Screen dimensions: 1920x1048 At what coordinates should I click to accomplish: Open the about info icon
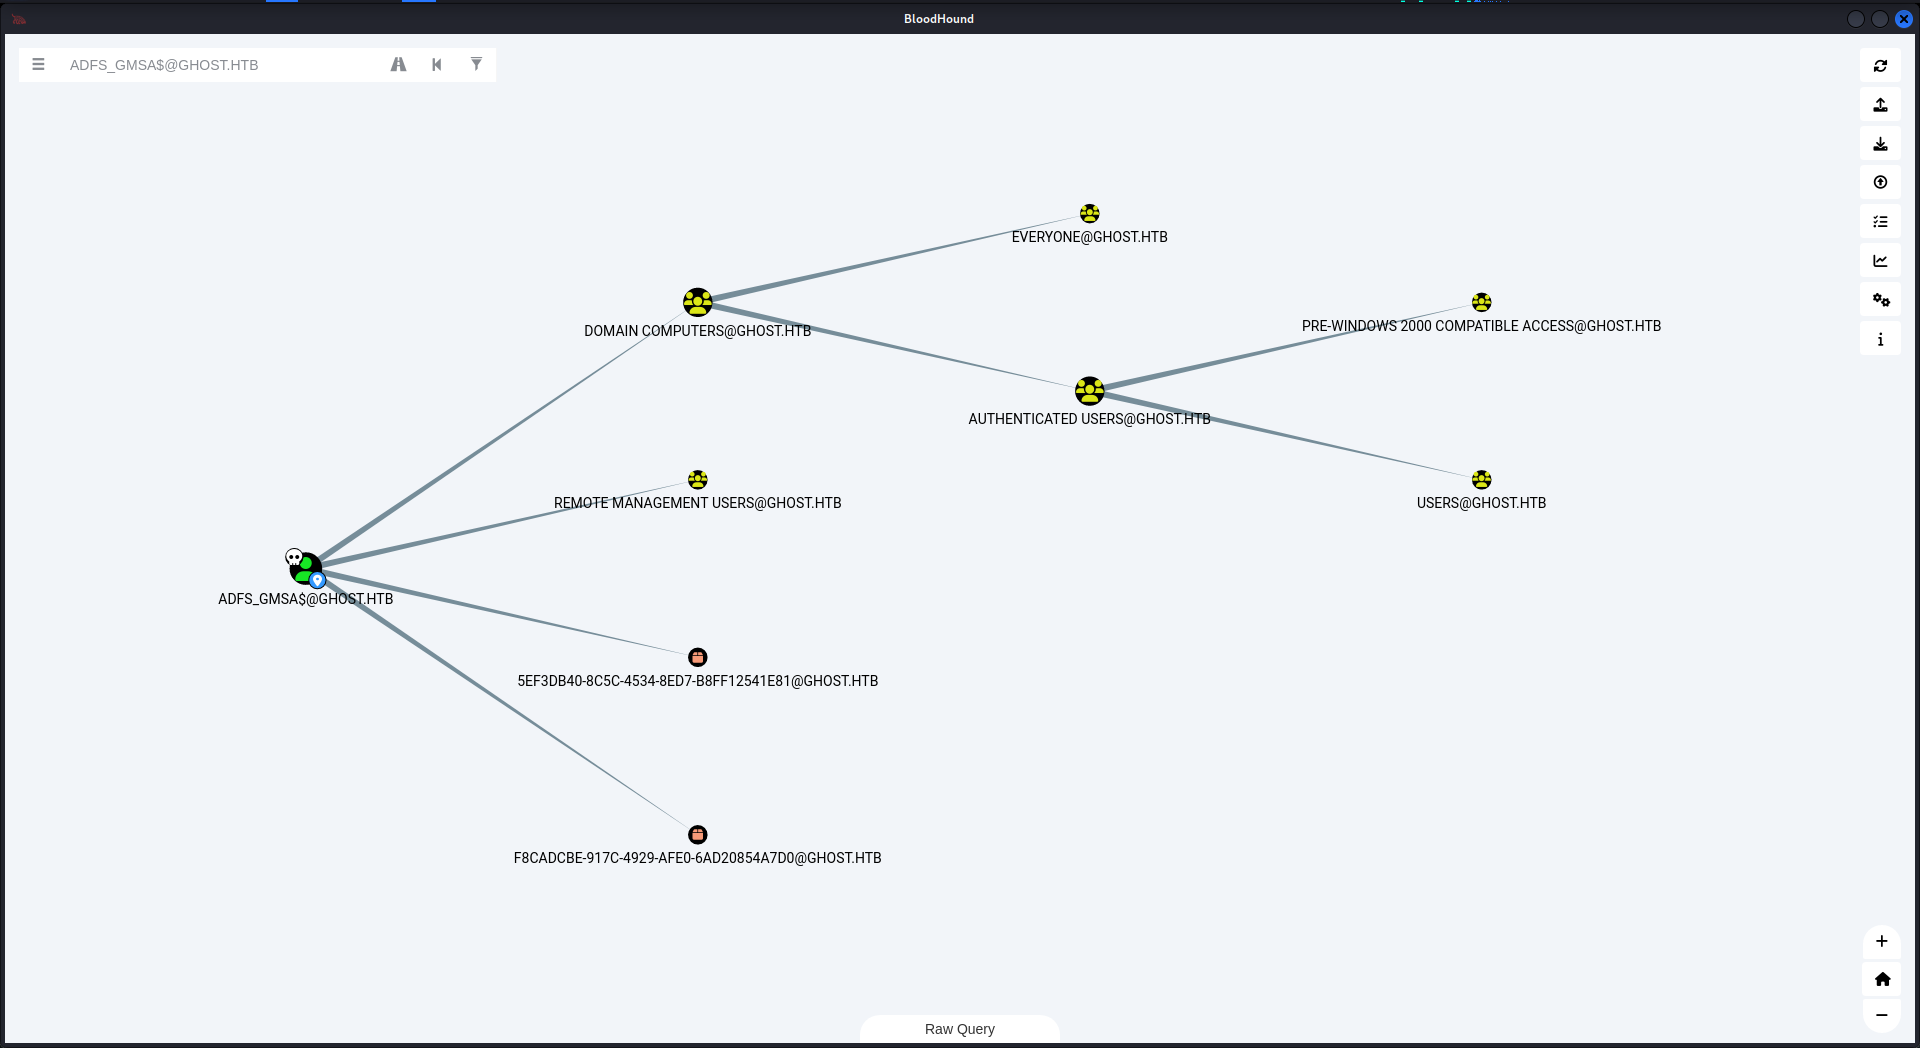click(x=1880, y=339)
